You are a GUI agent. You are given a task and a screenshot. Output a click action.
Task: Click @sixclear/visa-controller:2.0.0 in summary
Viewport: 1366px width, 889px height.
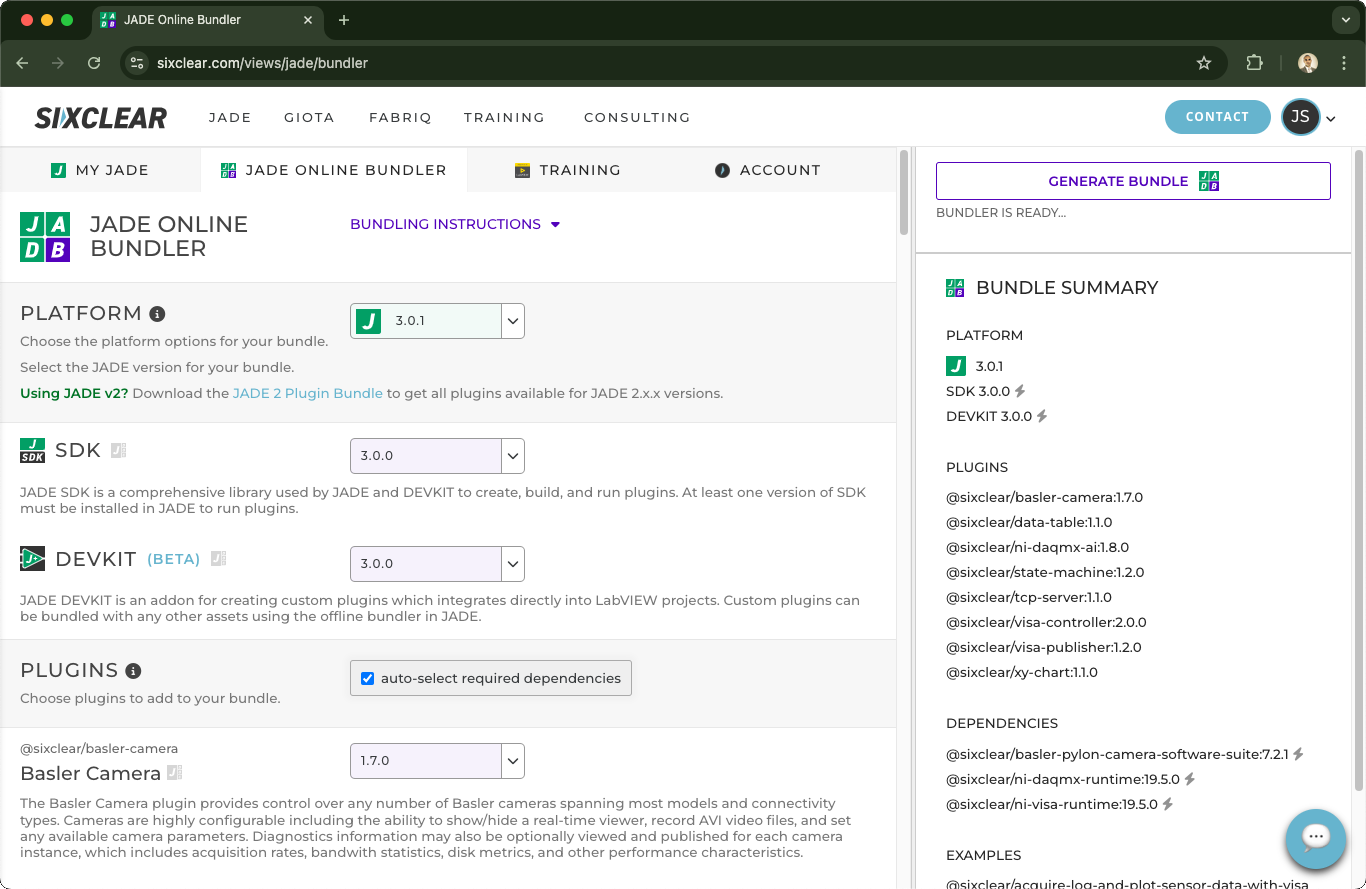[1046, 622]
